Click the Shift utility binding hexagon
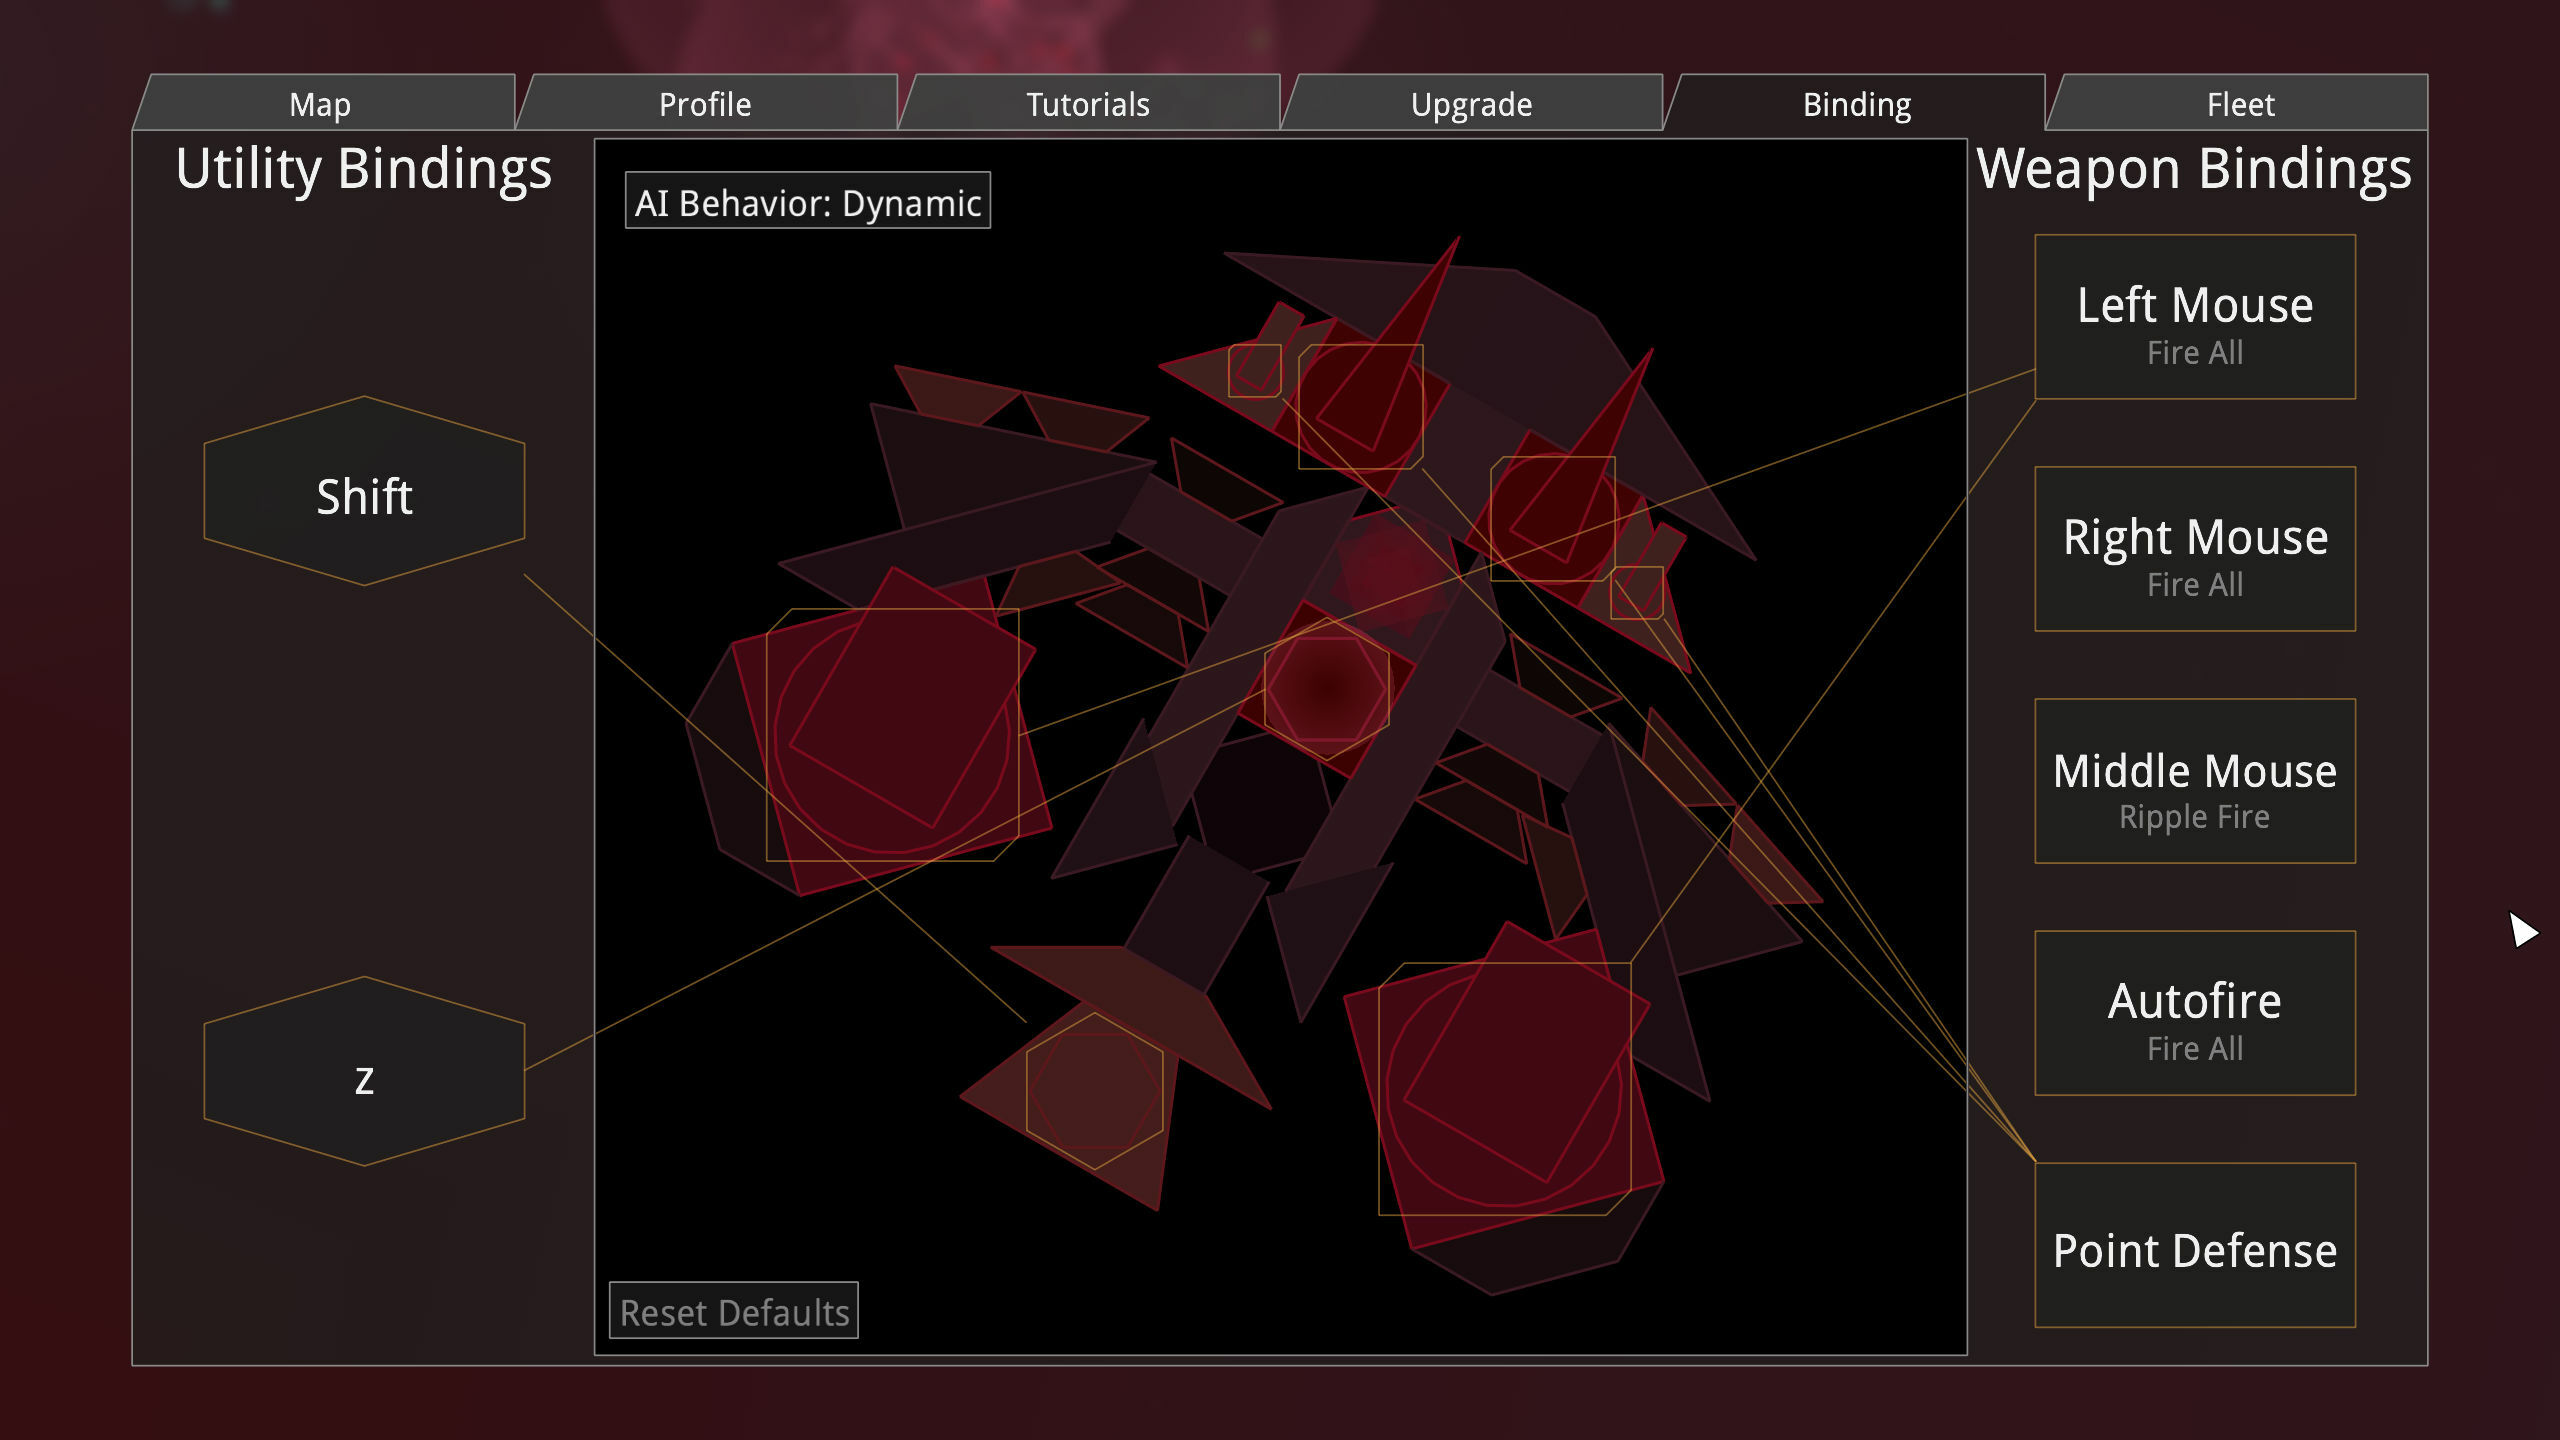The height and width of the screenshot is (1440, 2560). click(x=362, y=494)
